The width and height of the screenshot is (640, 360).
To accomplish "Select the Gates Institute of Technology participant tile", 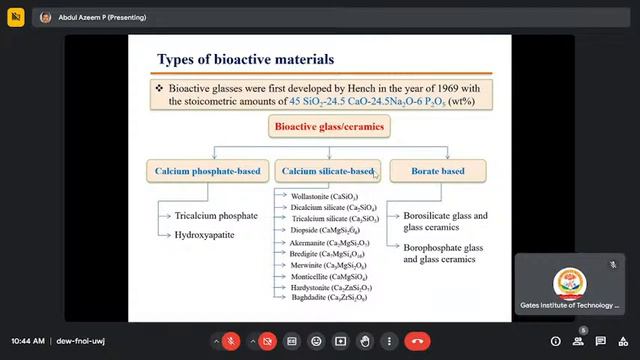I will point(570,284).
